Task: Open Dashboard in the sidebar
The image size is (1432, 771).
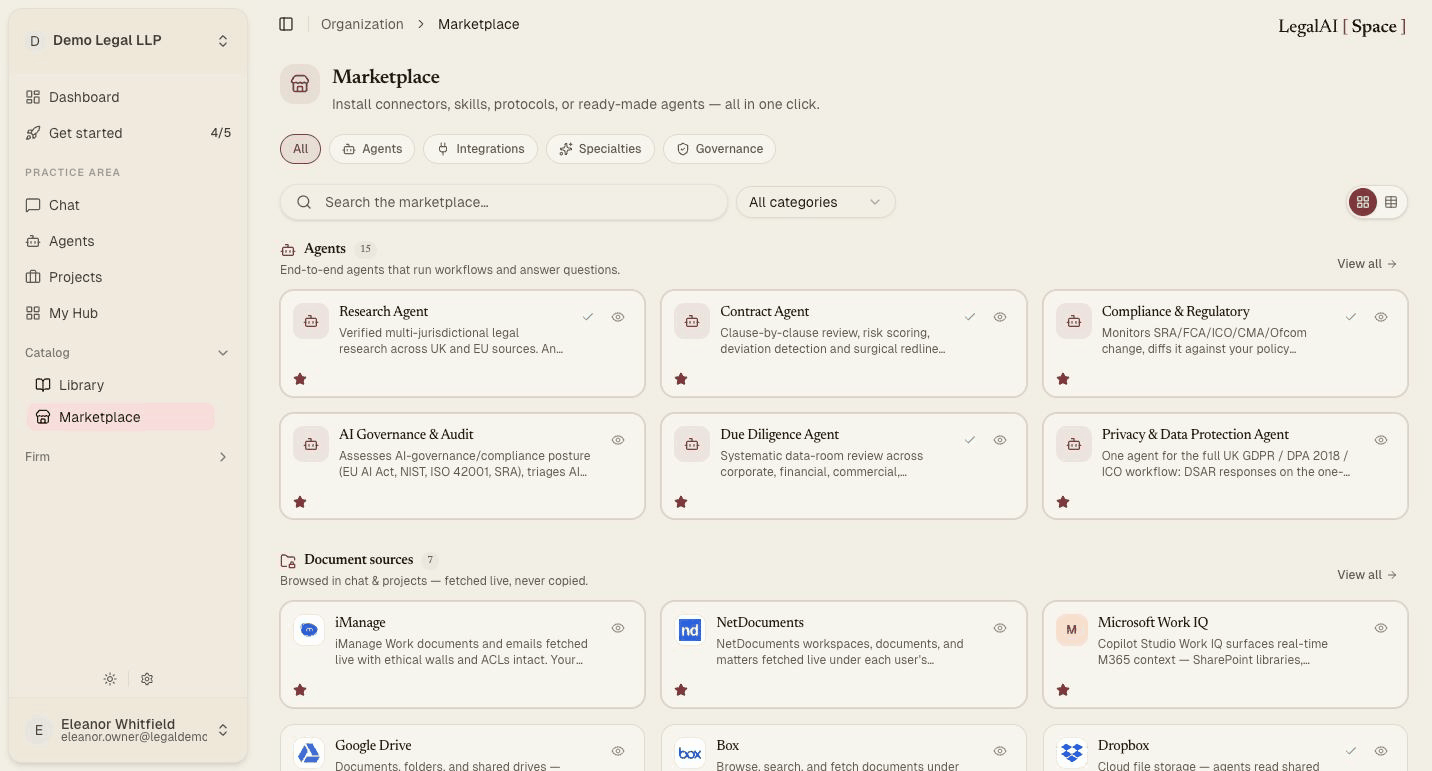Action: (x=128, y=97)
